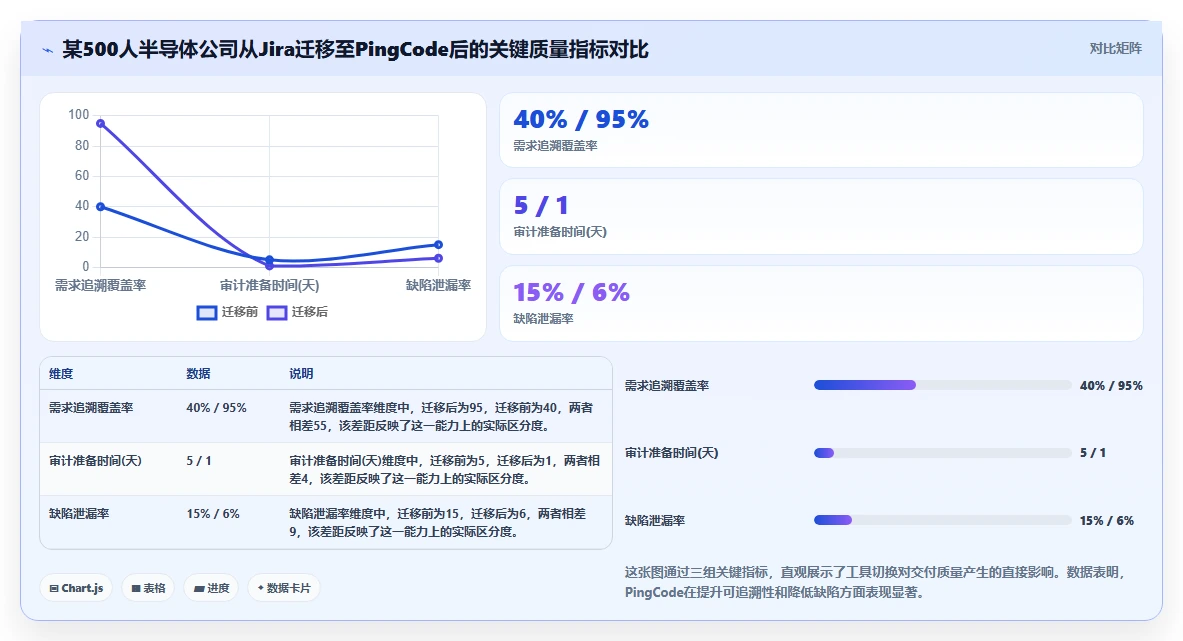Select table cell 缺陷泄漏率 in 维度 column
Viewport: 1183px width, 641px height.
click(79, 514)
